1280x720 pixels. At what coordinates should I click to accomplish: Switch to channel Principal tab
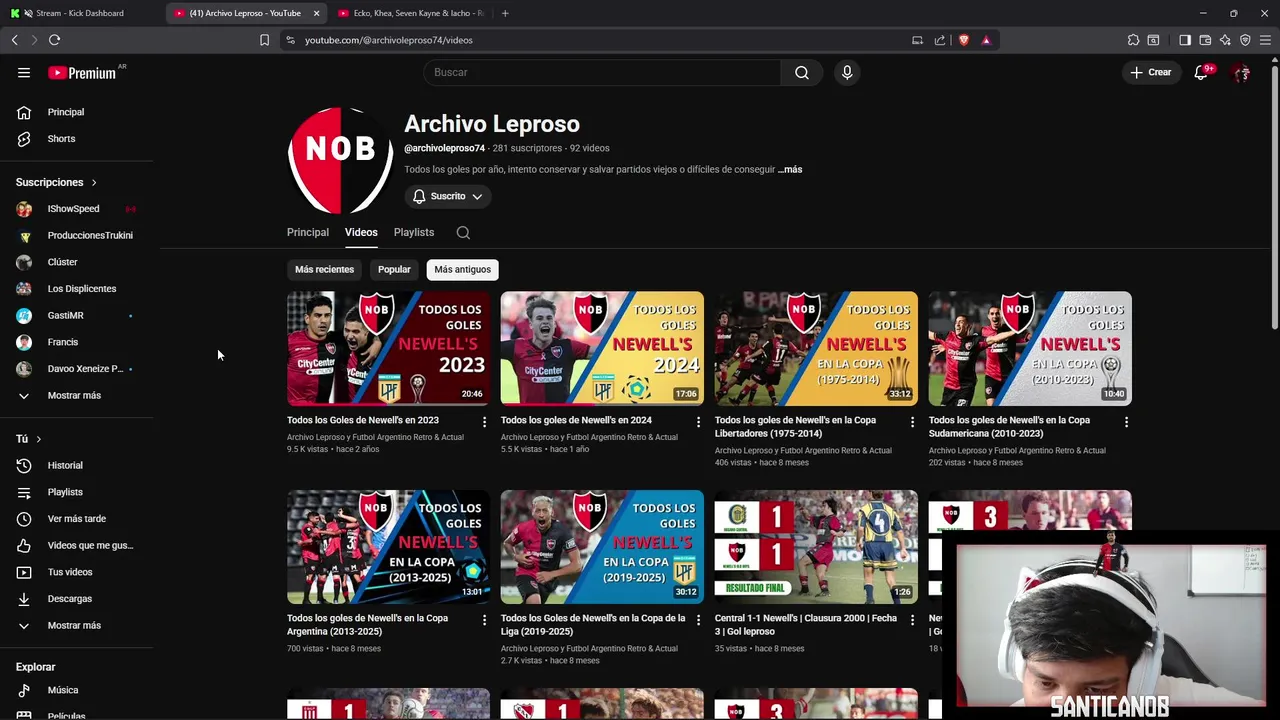308,232
